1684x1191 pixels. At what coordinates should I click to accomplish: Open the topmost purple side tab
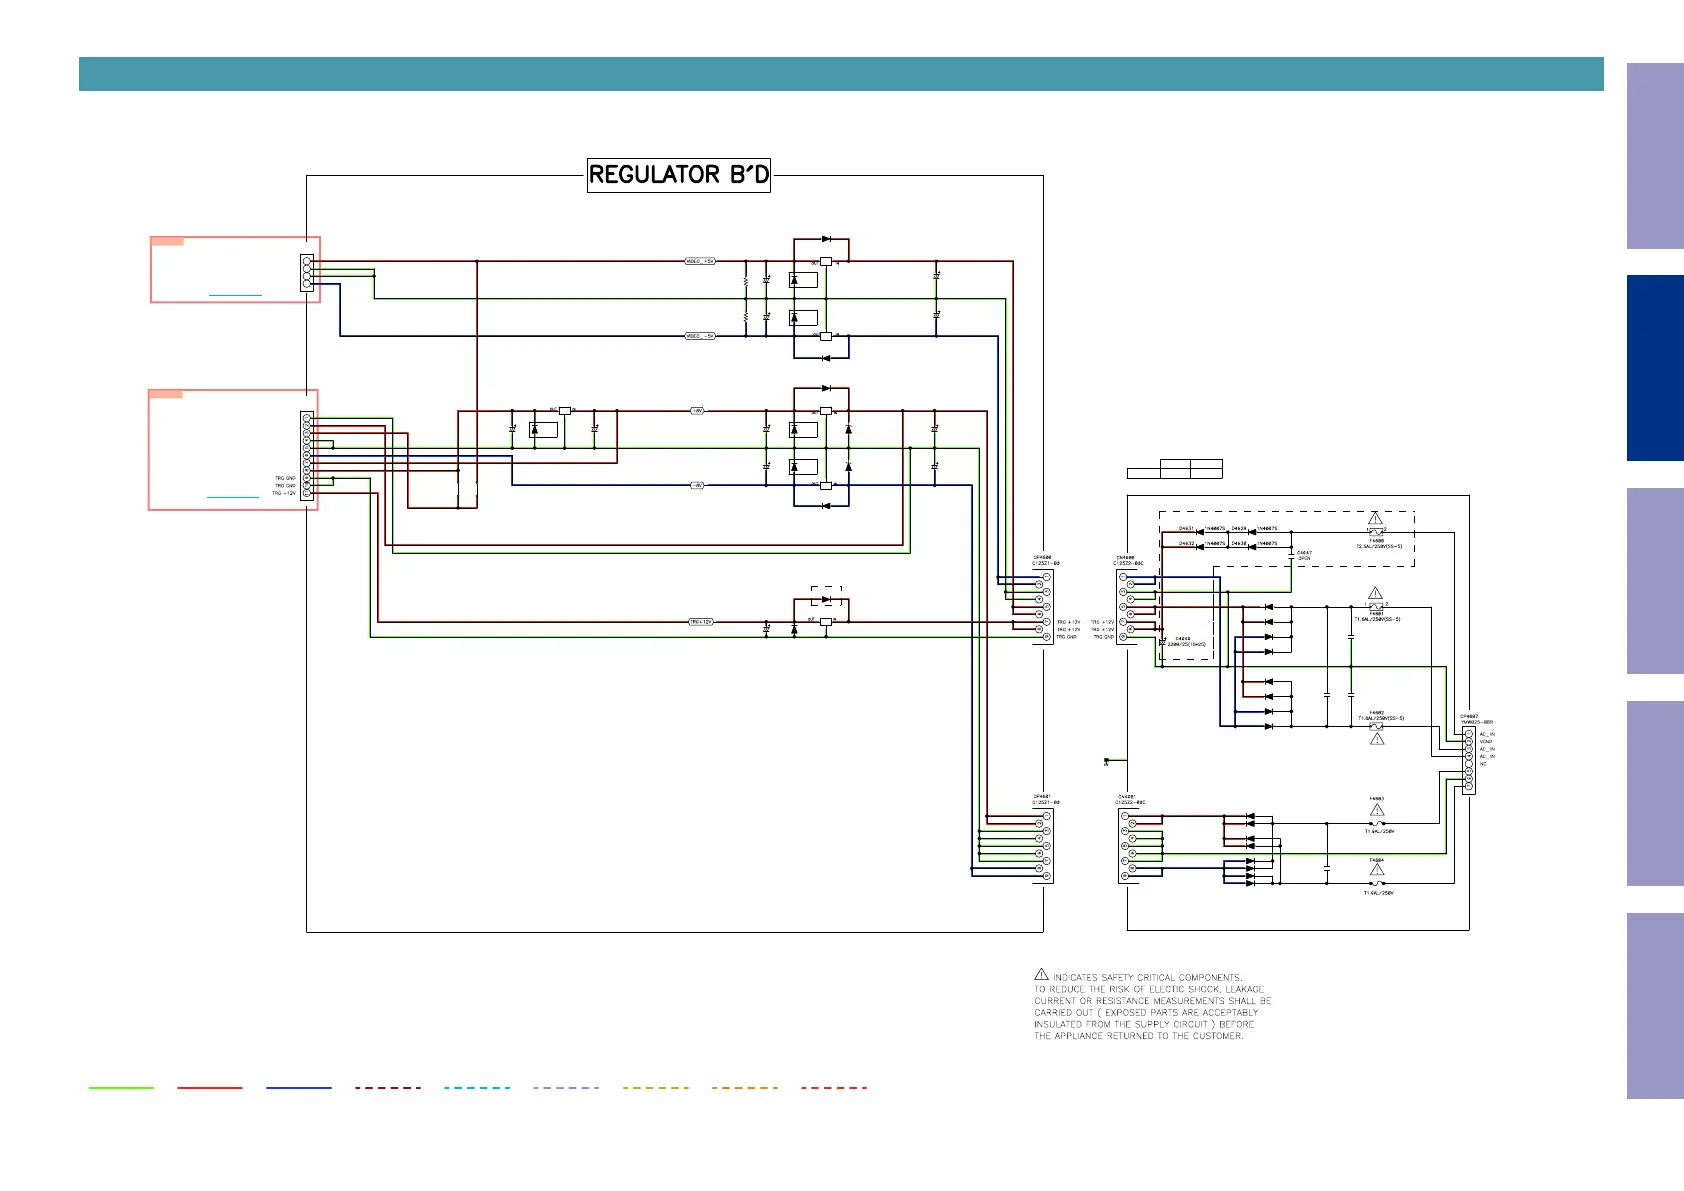click(1655, 156)
